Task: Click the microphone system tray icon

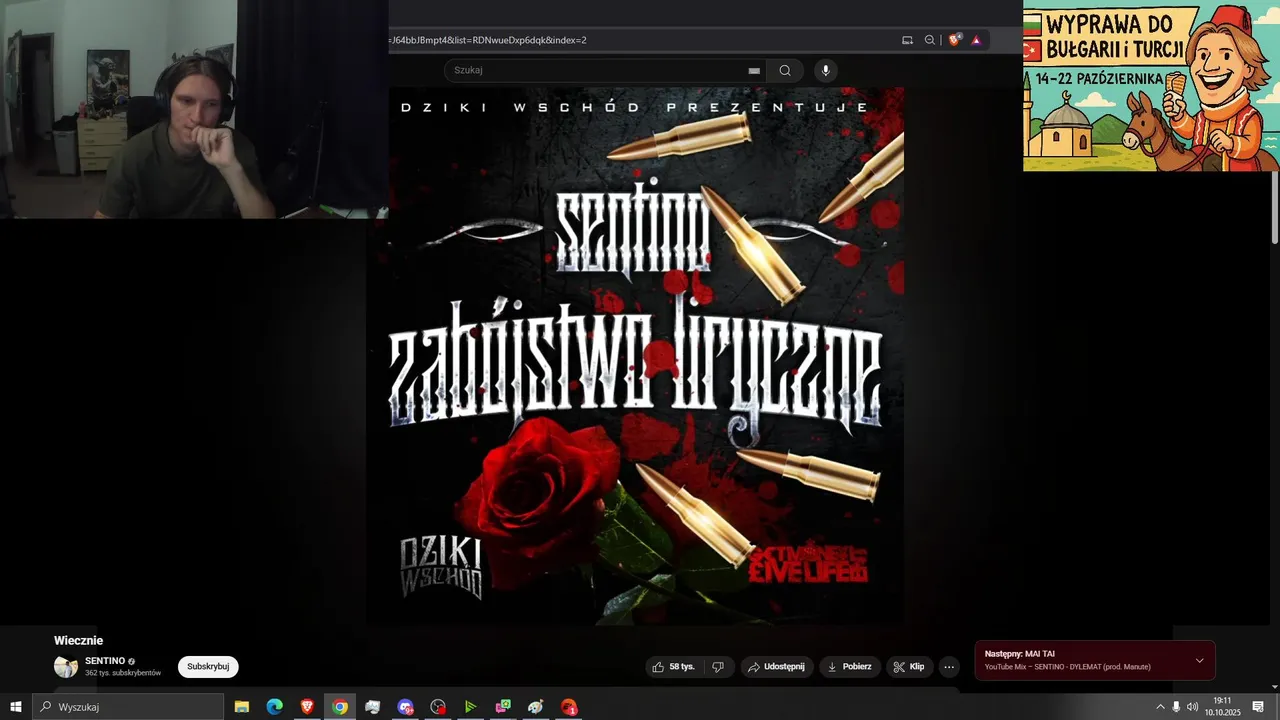Action: [x=1176, y=707]
